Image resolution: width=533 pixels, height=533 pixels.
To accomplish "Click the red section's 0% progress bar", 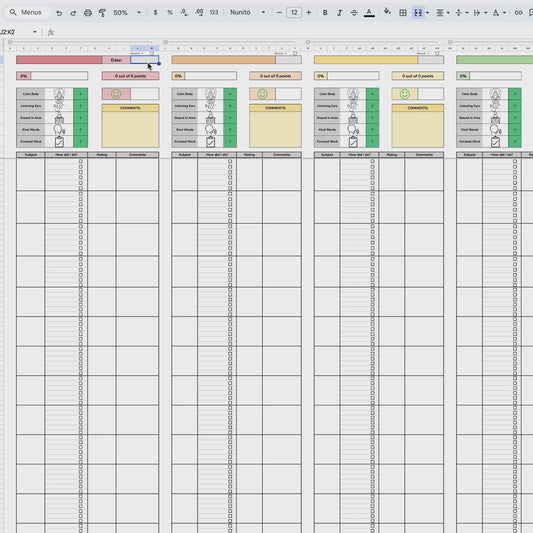I will [52, 76].
